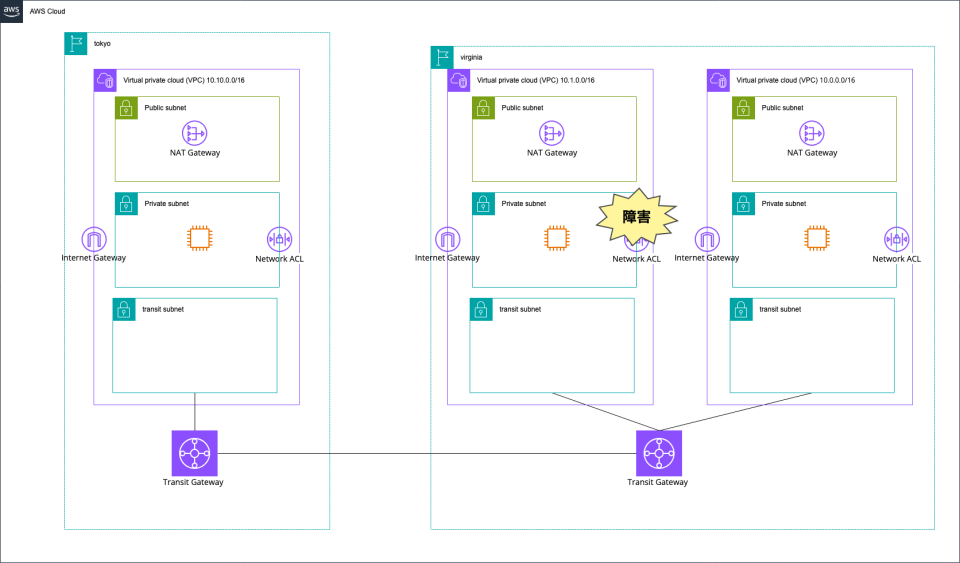Click the 障害 starburst callout

coord(637,217)
